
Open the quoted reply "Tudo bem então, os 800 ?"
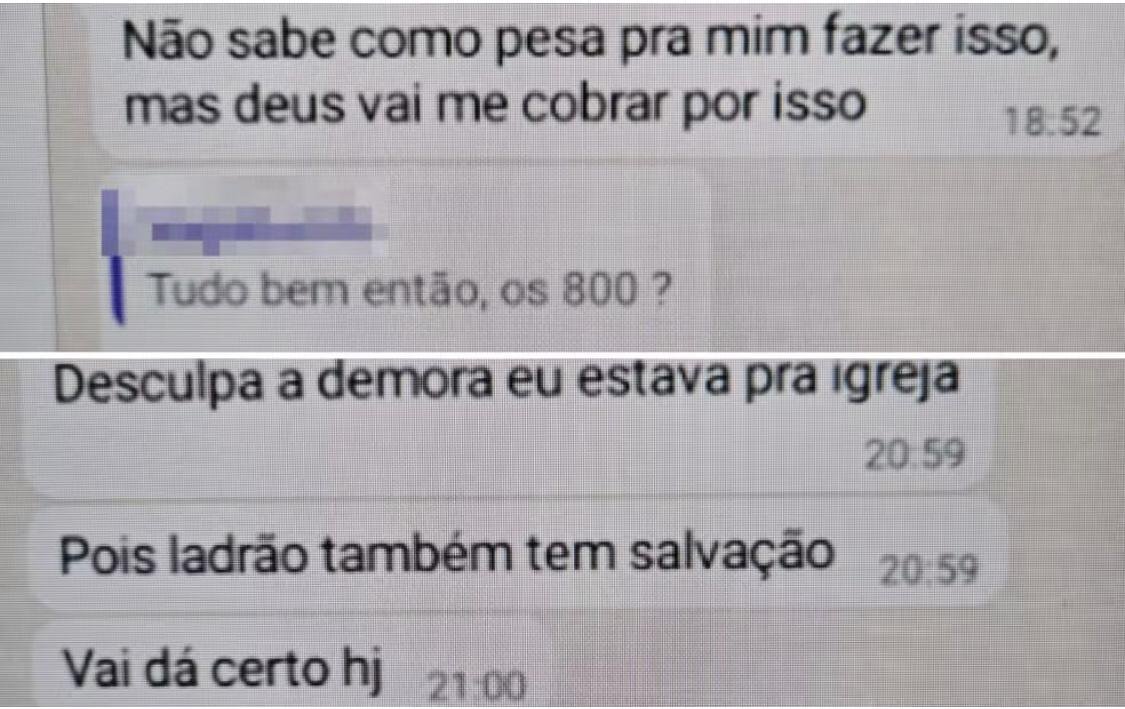[x=410, y=290]
